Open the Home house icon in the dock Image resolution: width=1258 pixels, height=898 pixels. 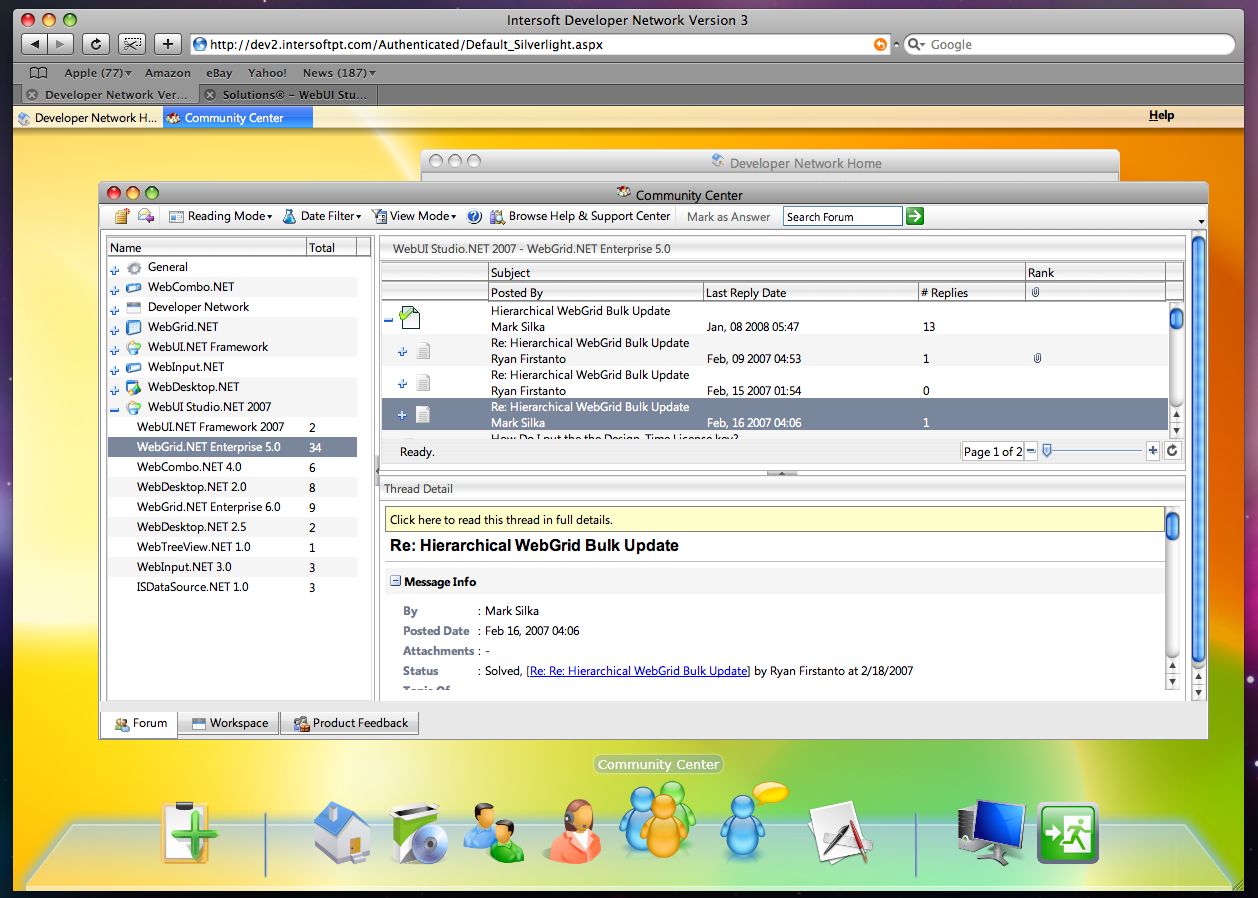341,832
